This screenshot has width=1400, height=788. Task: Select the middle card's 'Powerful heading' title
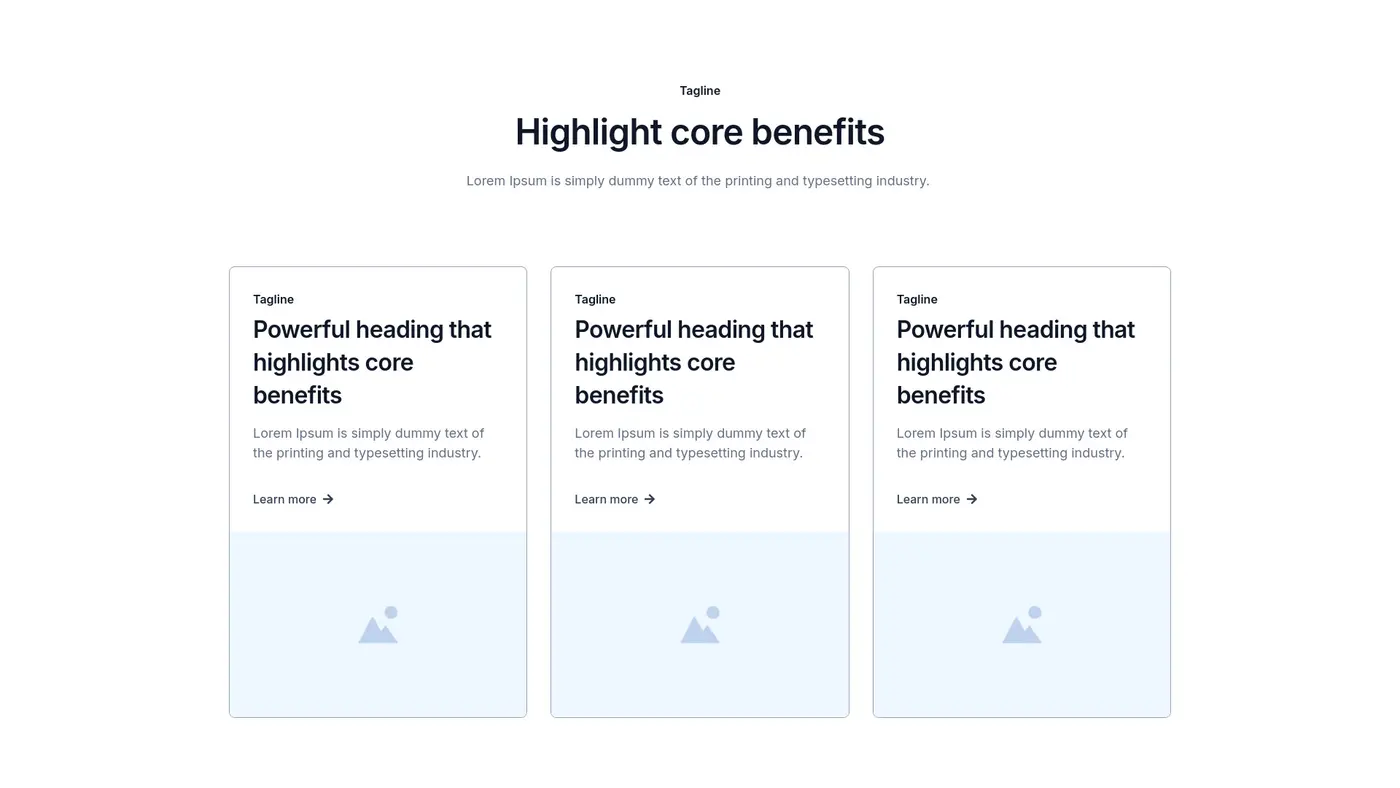(694, 362)
